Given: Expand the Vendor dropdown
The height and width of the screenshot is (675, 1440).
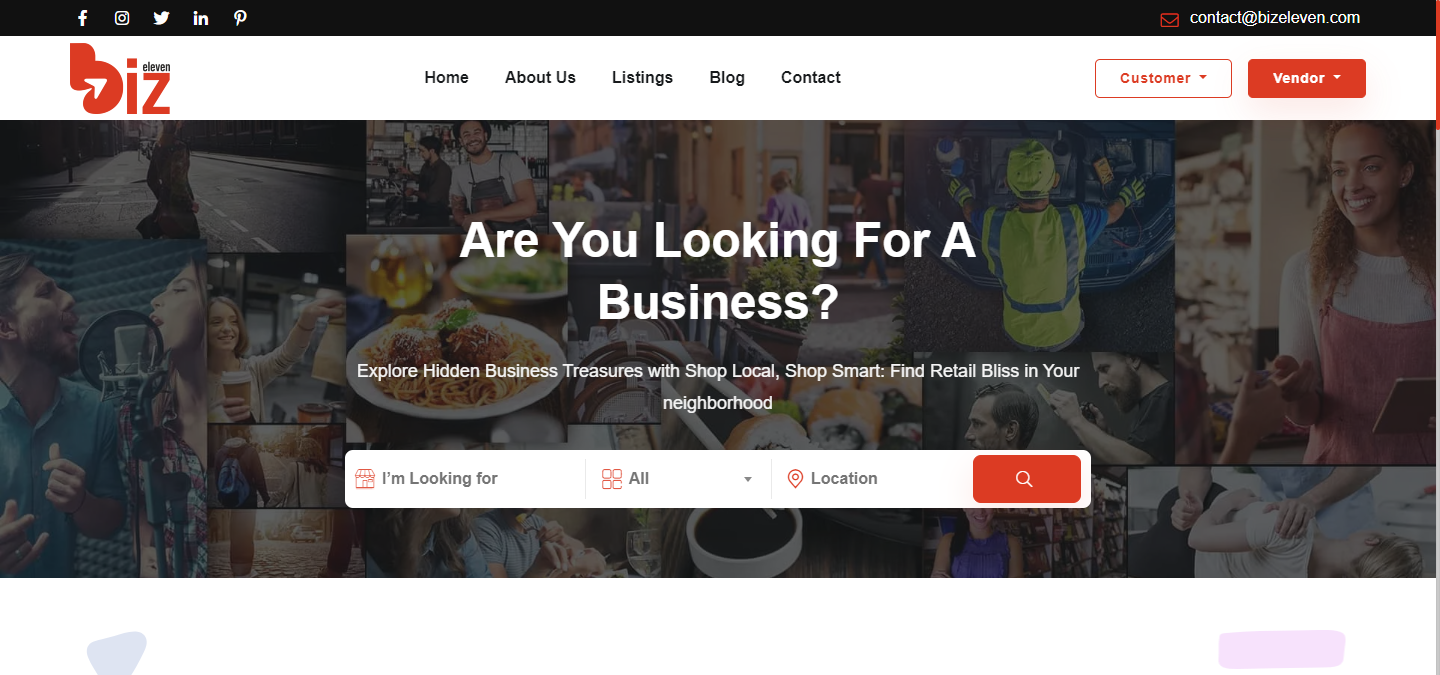Looking at the screenshot, I should click(1306, 78).
